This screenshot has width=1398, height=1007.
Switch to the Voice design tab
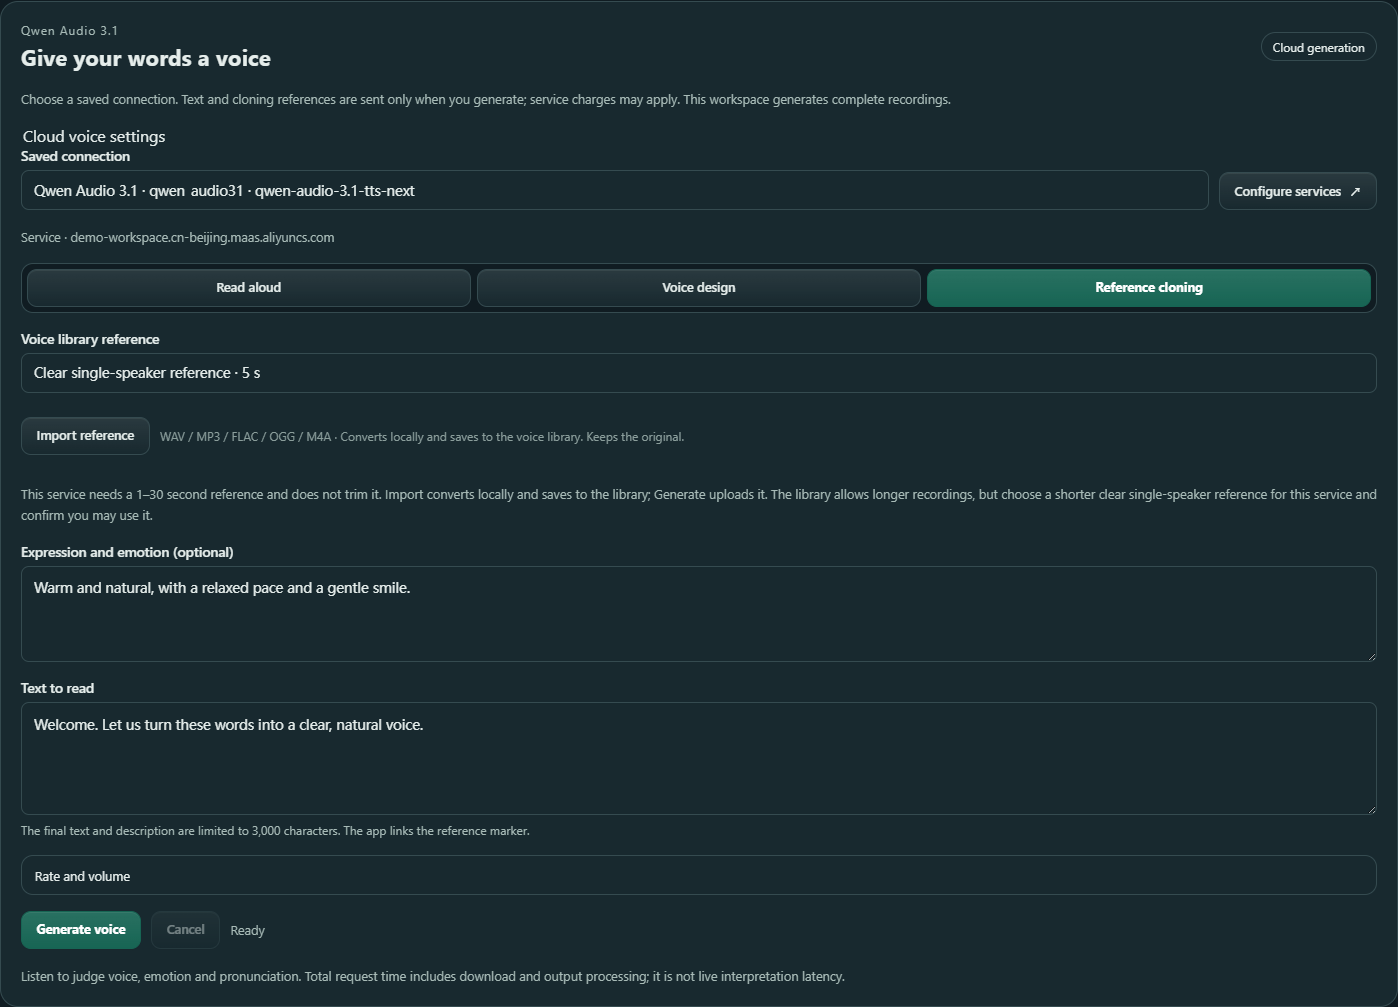pyautogui.click(x=699, y=288)
